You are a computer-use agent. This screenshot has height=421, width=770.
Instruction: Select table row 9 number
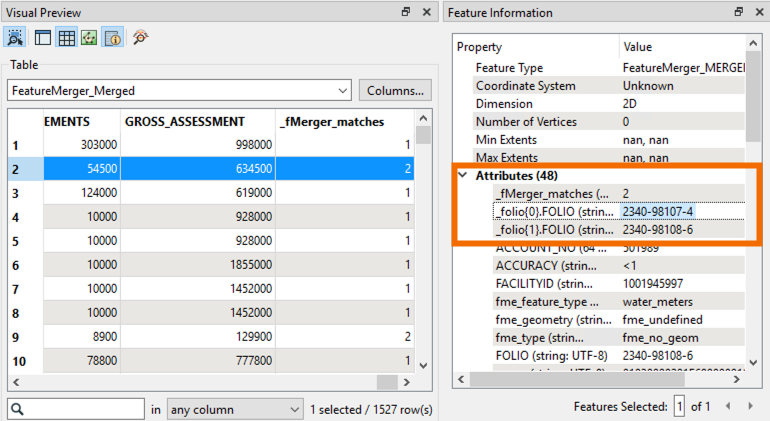[15, 337]
